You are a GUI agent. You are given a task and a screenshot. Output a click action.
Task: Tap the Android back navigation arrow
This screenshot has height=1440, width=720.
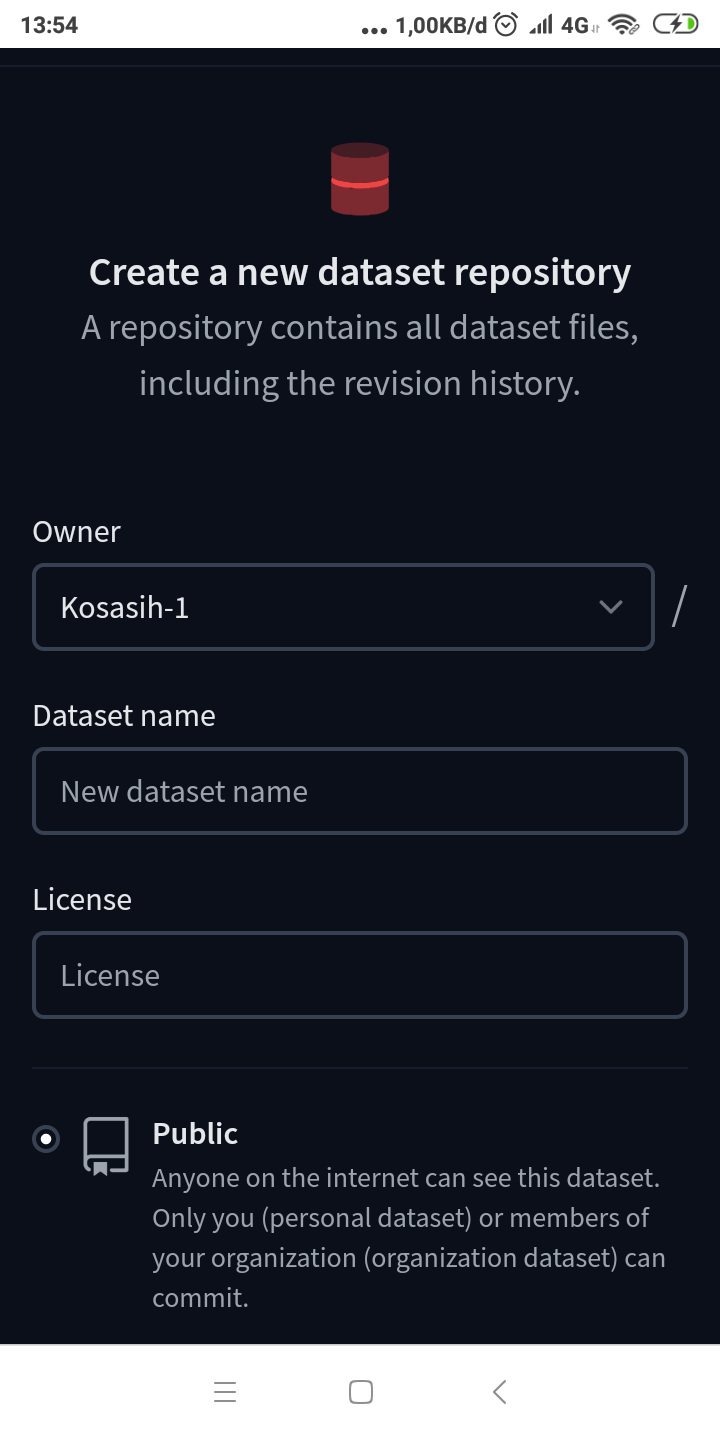point(500,1391)
